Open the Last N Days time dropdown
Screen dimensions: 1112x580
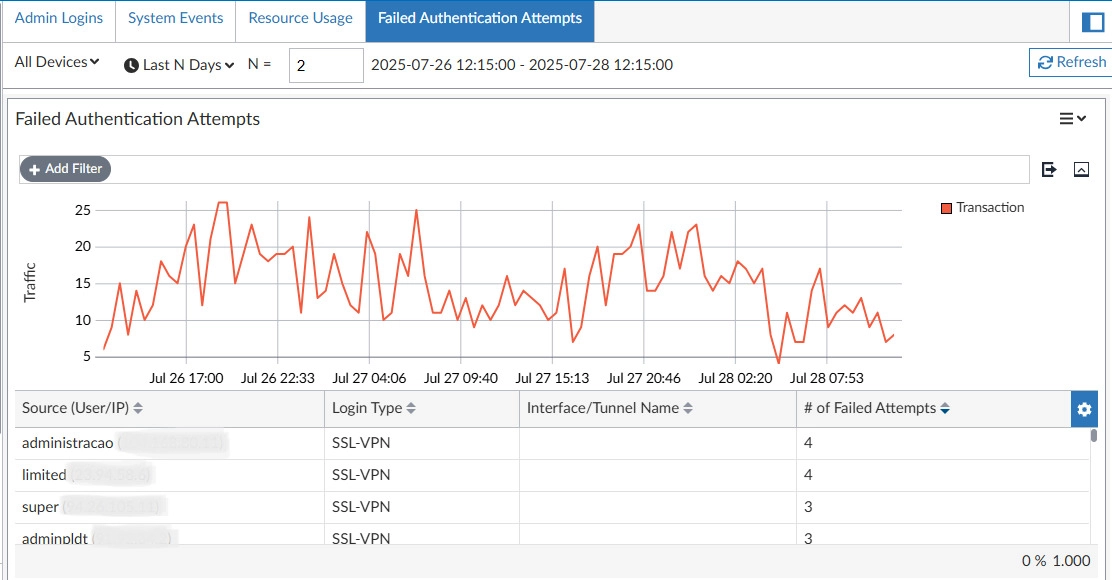(179, 65)
